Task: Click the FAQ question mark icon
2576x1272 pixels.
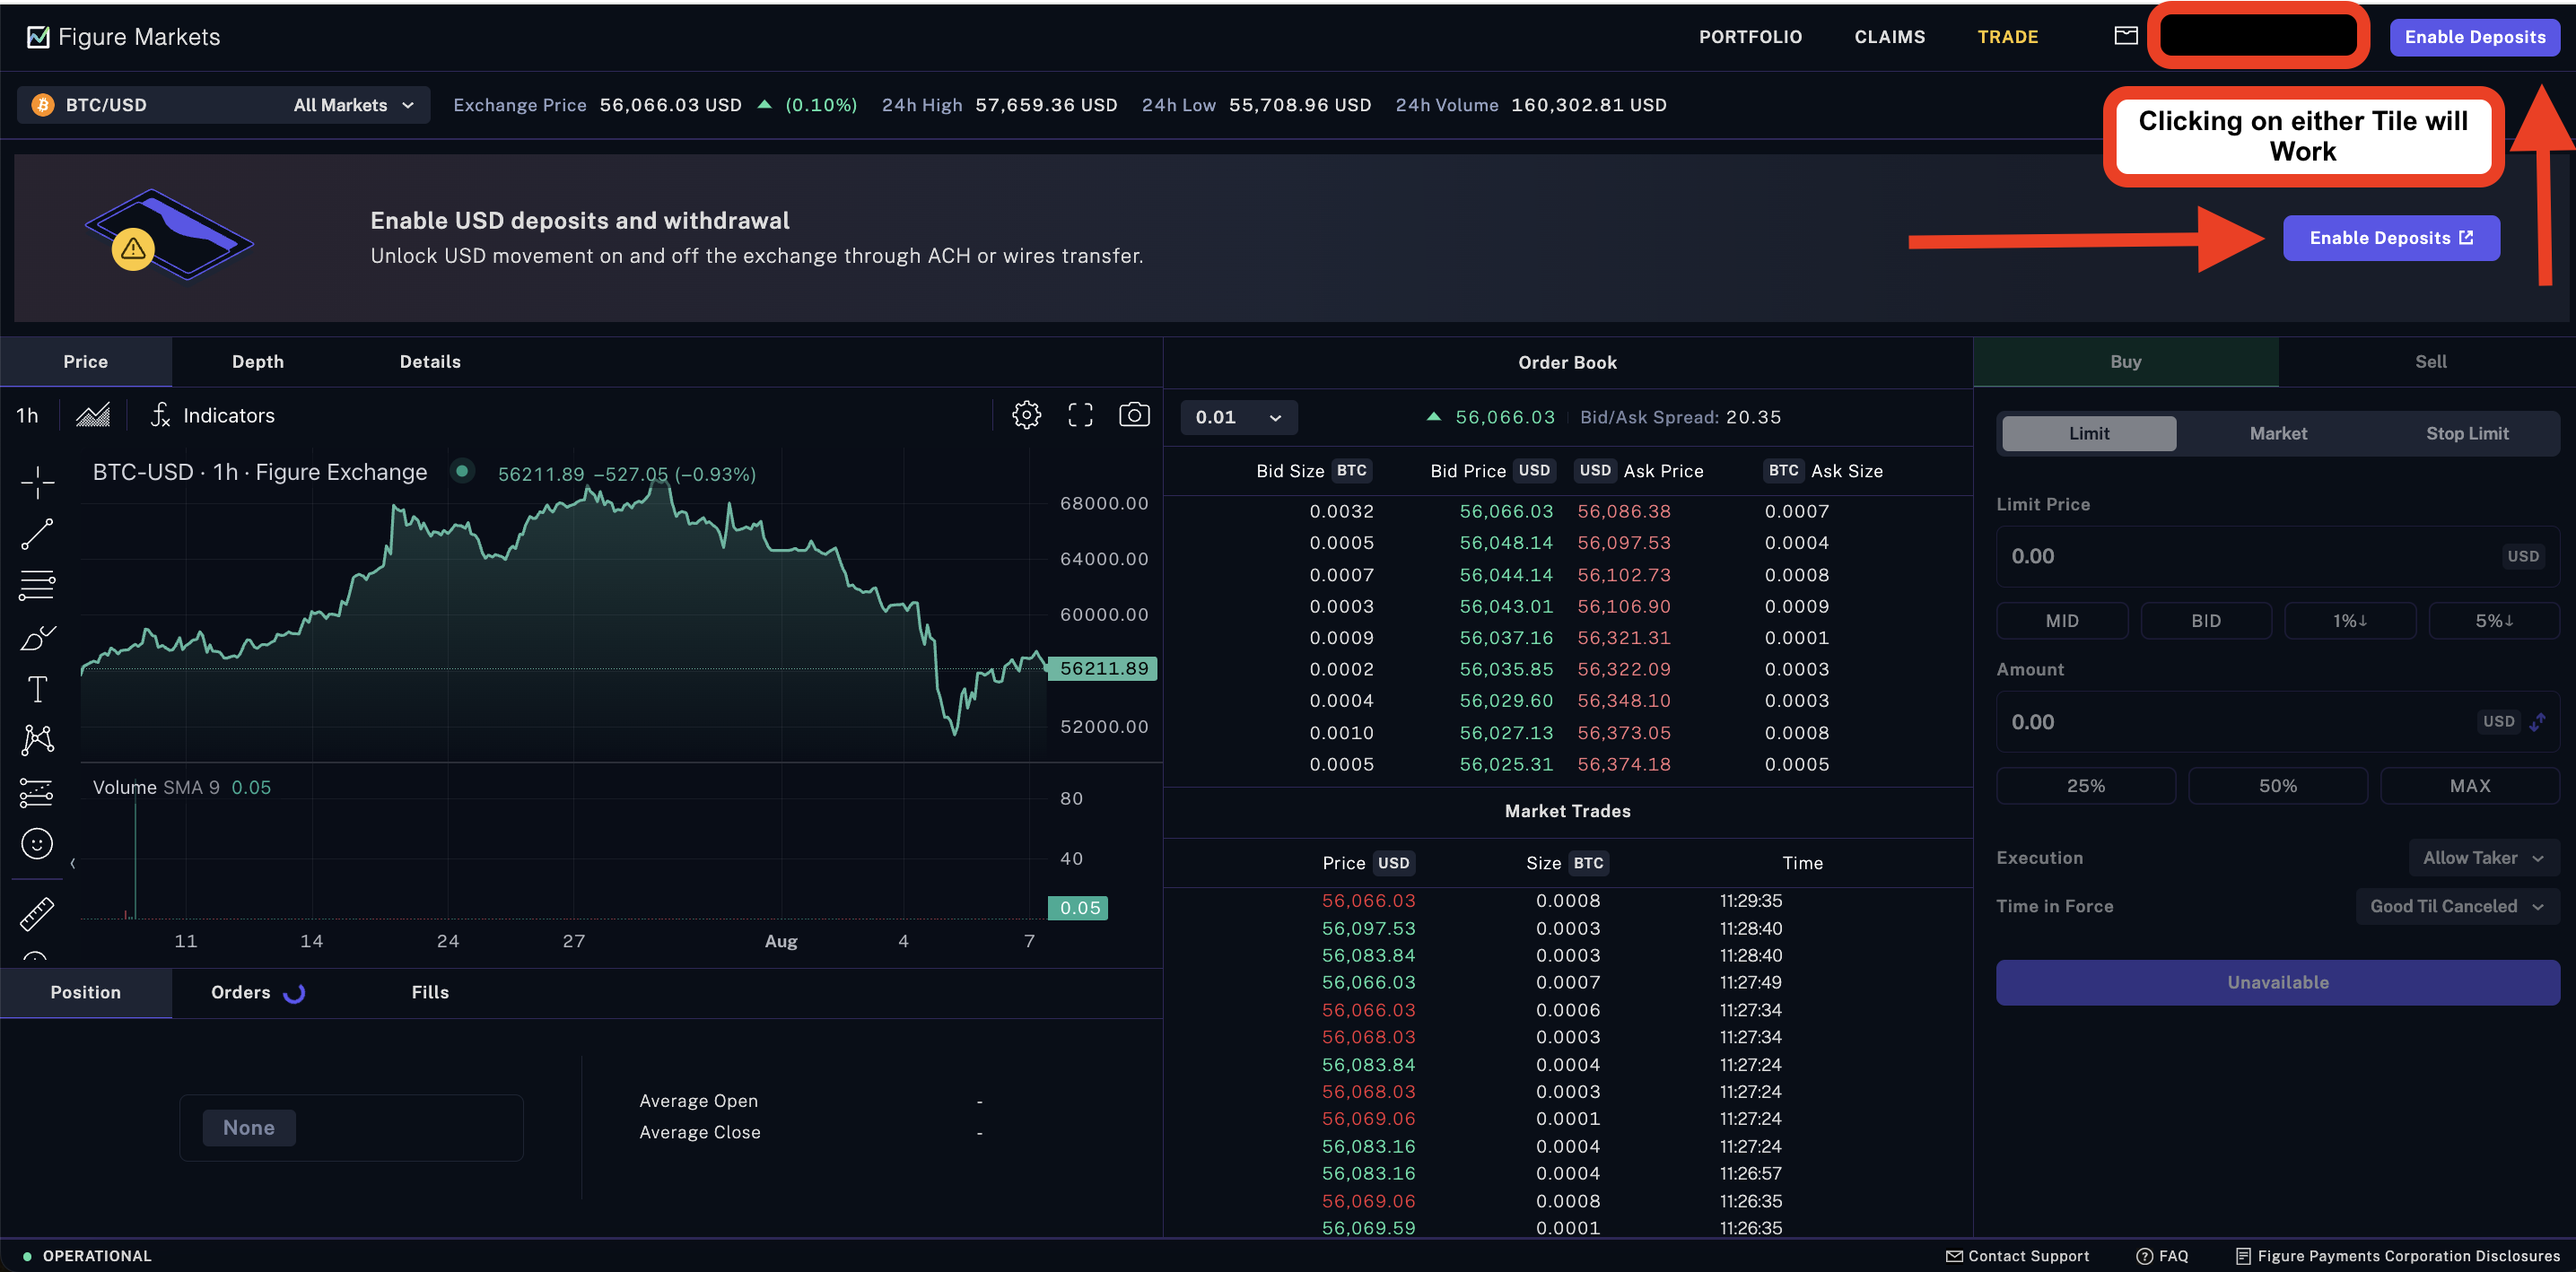Action: [x=2144, y=1256]
